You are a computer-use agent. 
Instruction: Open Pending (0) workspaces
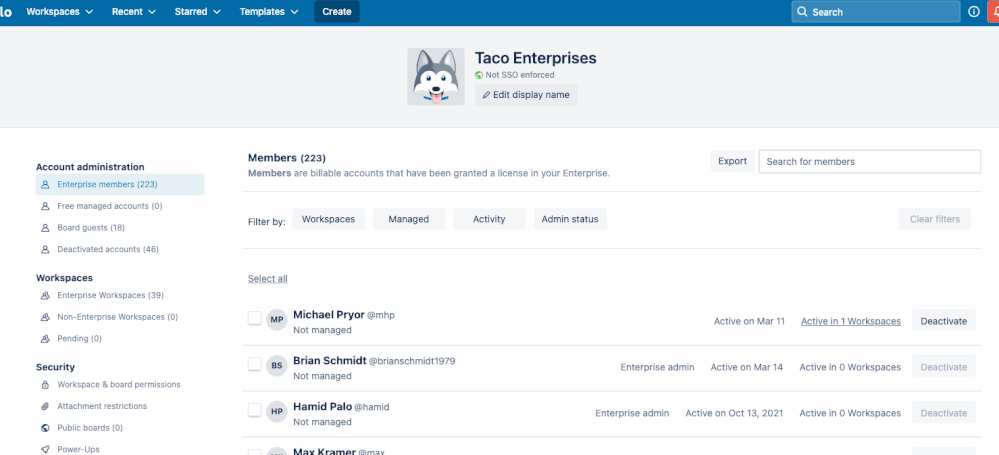(x=79, y=338)
